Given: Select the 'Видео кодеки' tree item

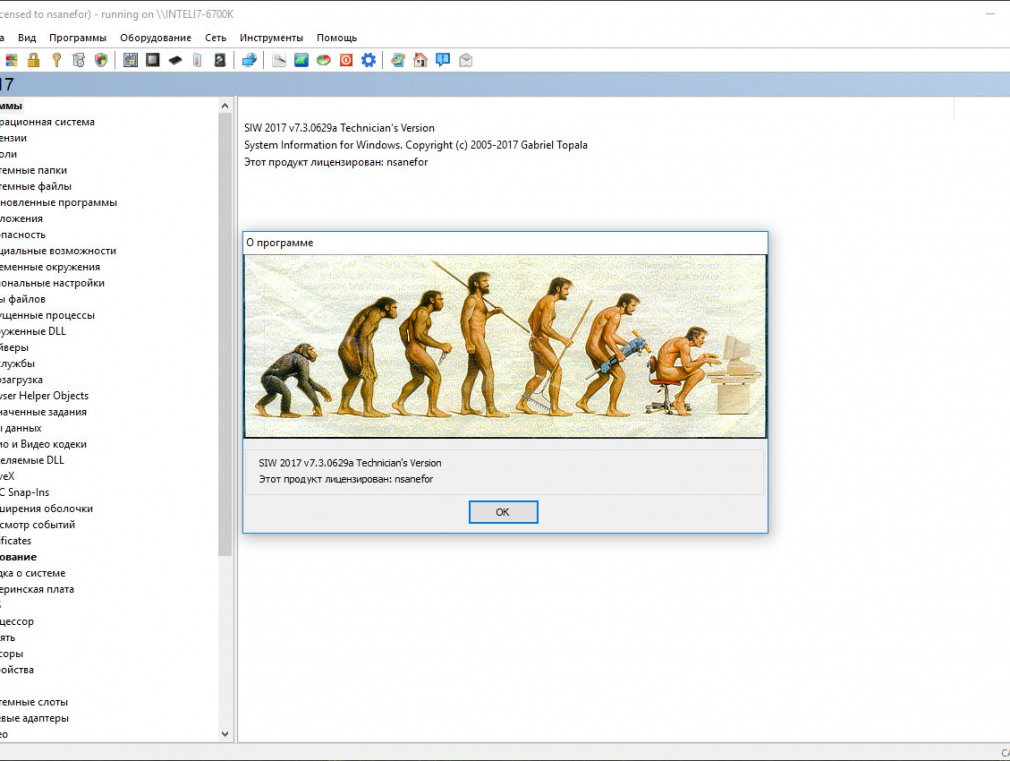Looking at the screenshot, I should tap(43, 444).
